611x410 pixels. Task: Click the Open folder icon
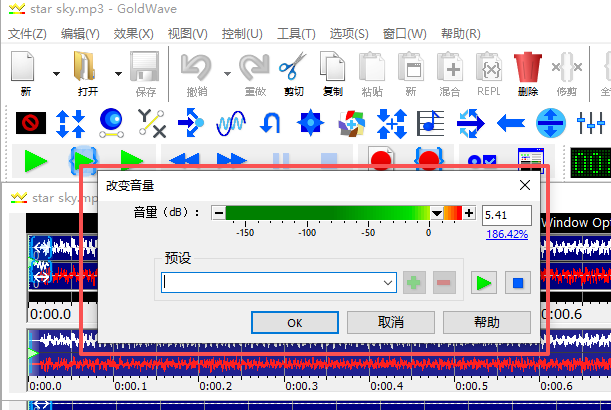click(x=85, y=66)
